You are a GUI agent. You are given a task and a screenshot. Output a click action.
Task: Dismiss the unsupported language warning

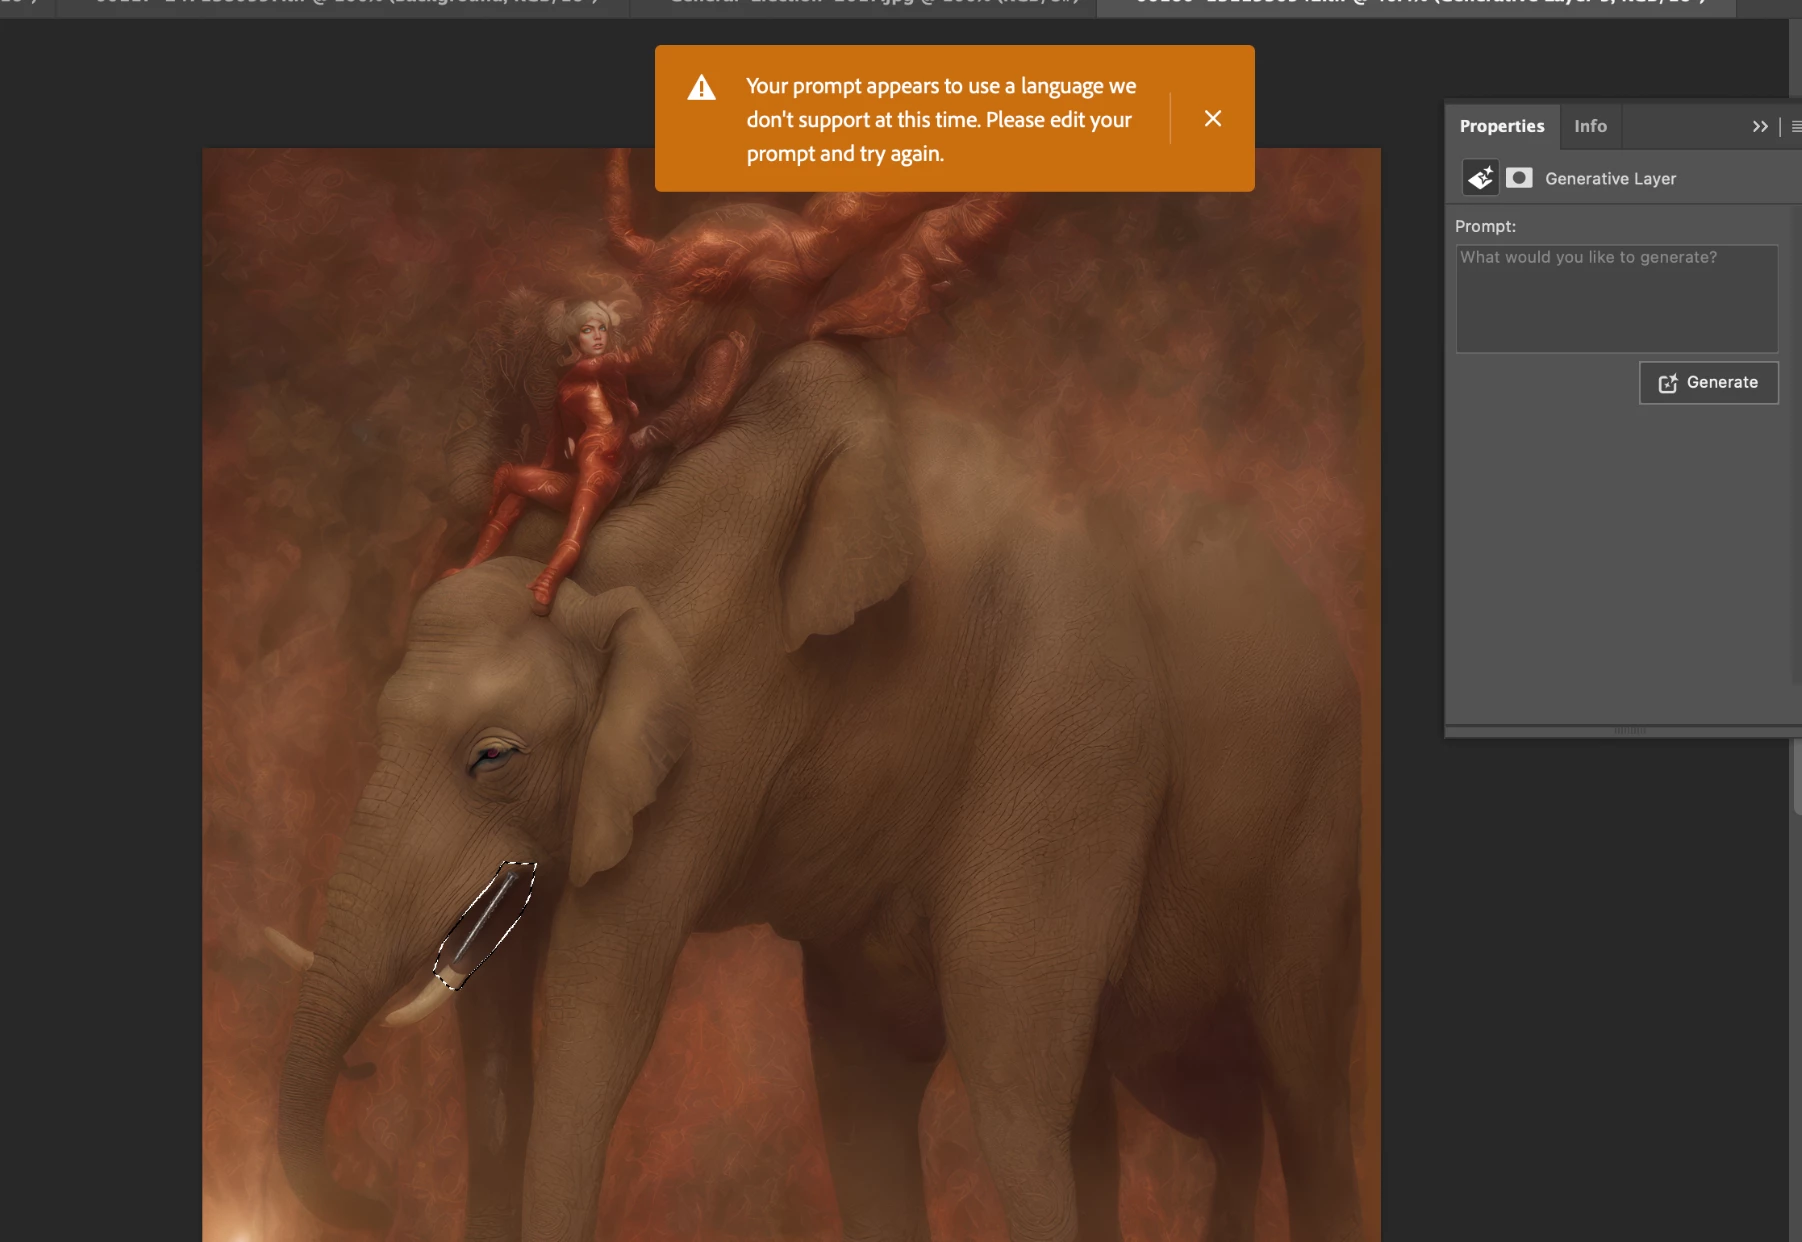(1212, 119)
